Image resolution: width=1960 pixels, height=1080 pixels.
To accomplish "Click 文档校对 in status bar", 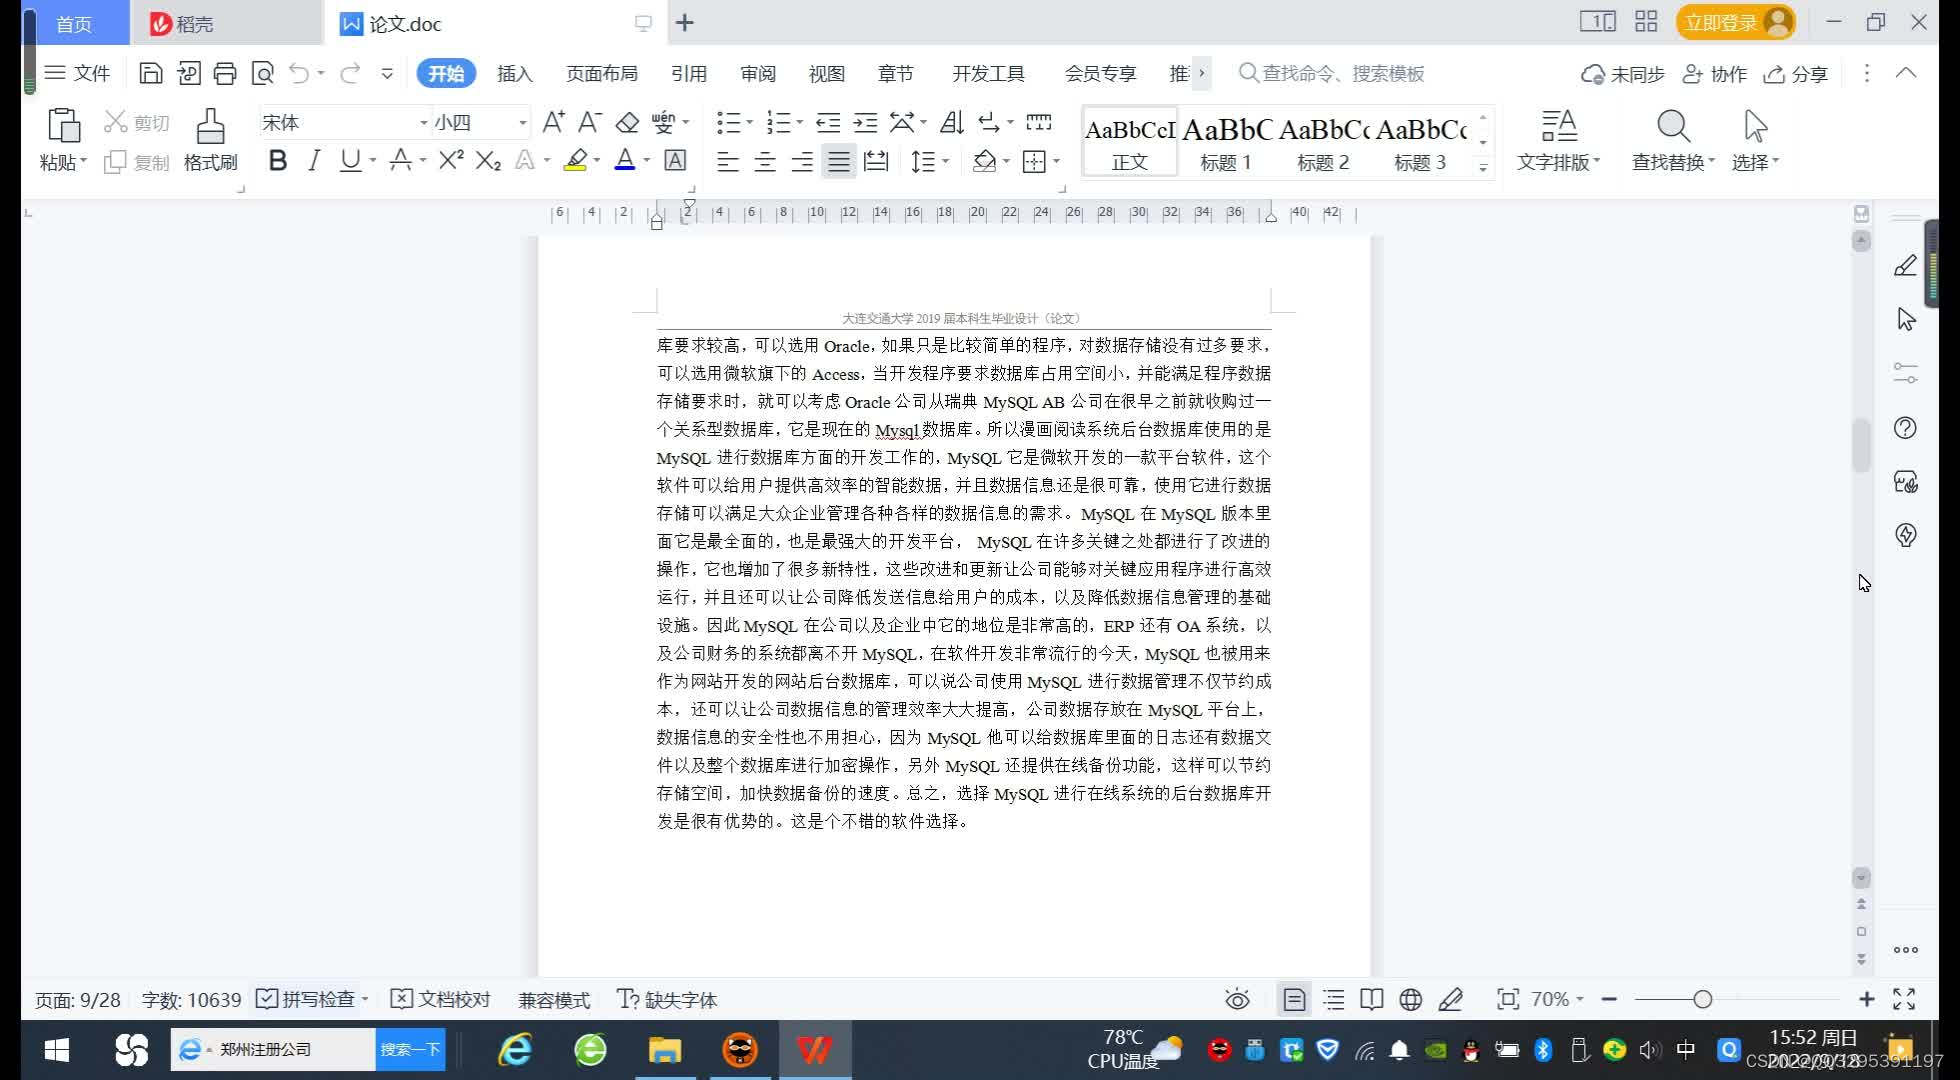I will point(441,999).
